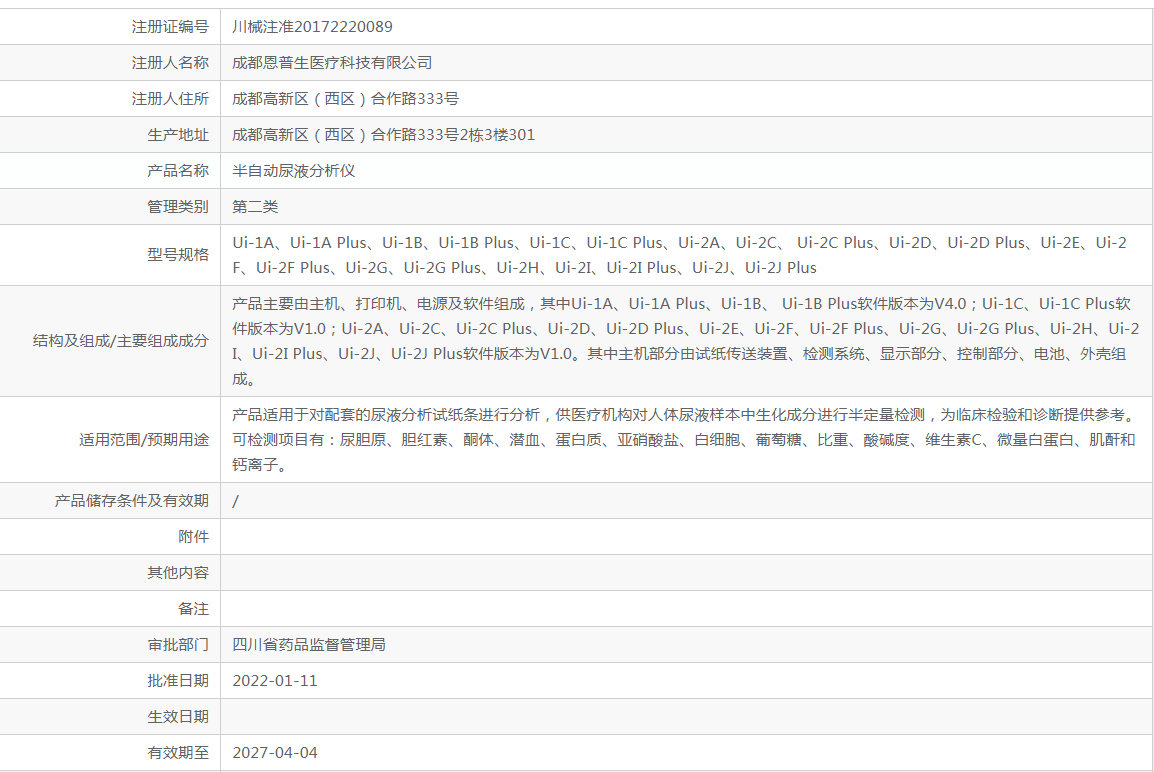Click the intended use text starting 产品适用于
This screenshot has height=772, width=1154.
pyautogui.click(x=684, y=439)
